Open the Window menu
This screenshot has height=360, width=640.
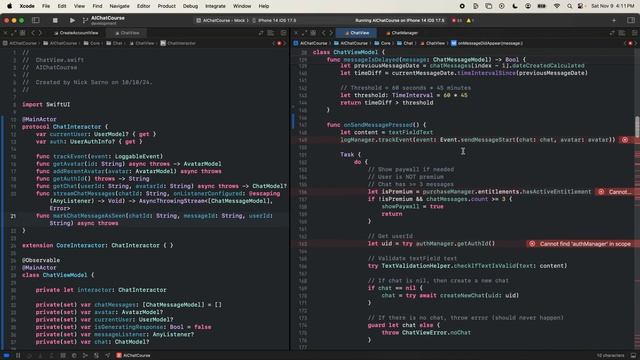coord(242,6)
